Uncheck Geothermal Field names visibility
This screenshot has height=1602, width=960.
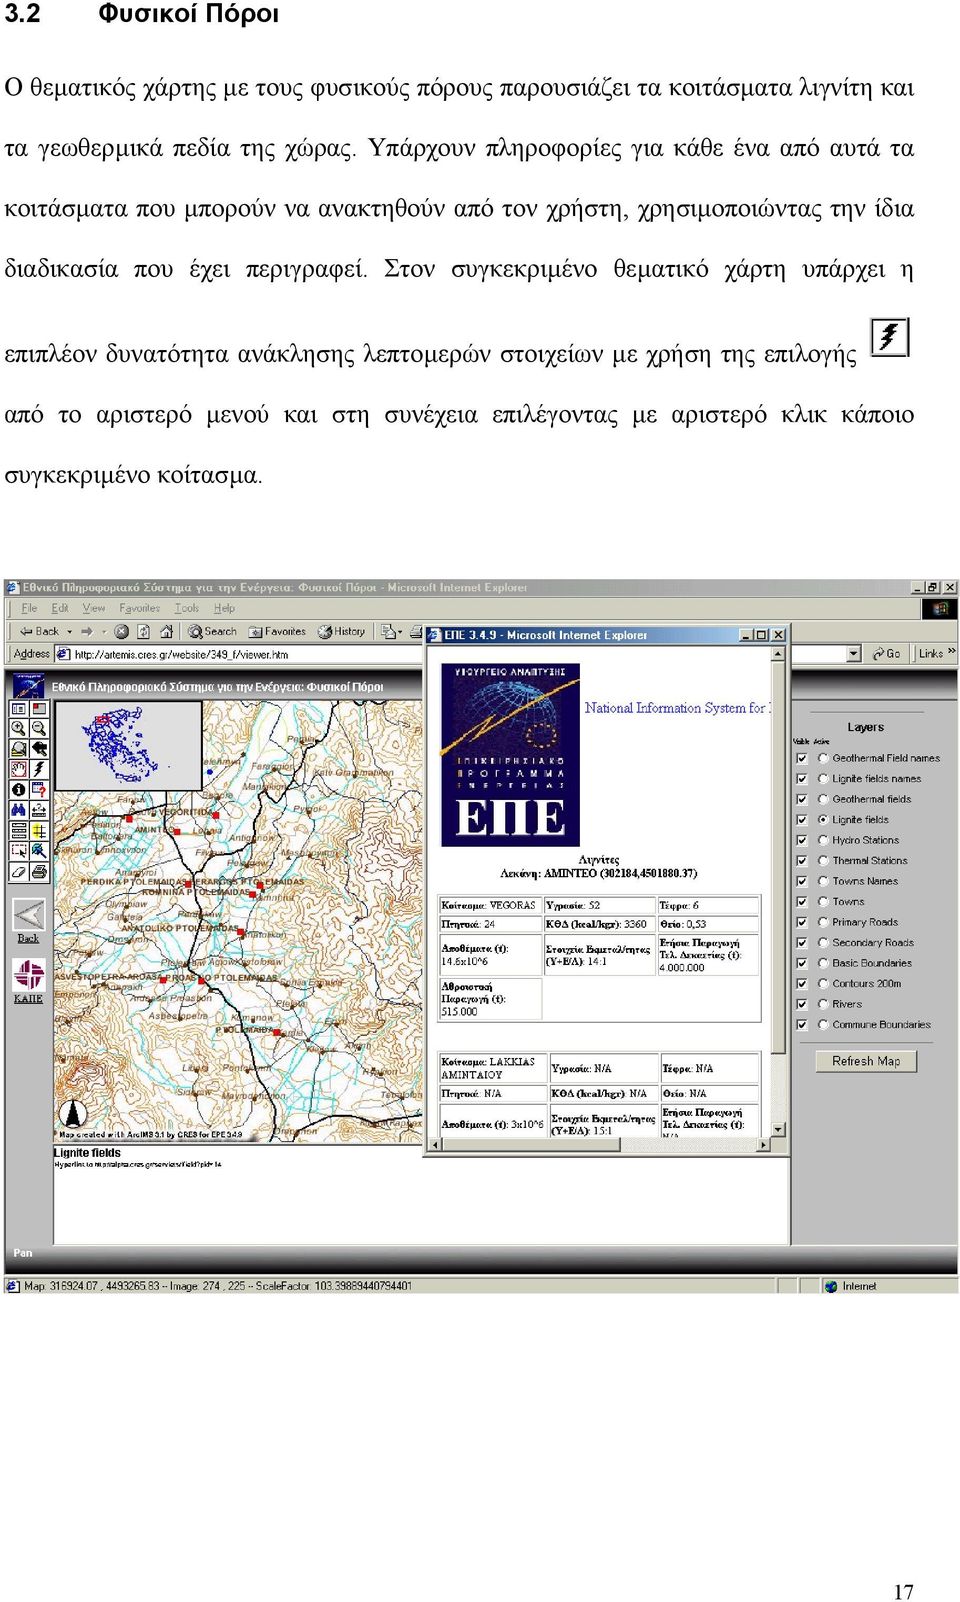[802, 758]
